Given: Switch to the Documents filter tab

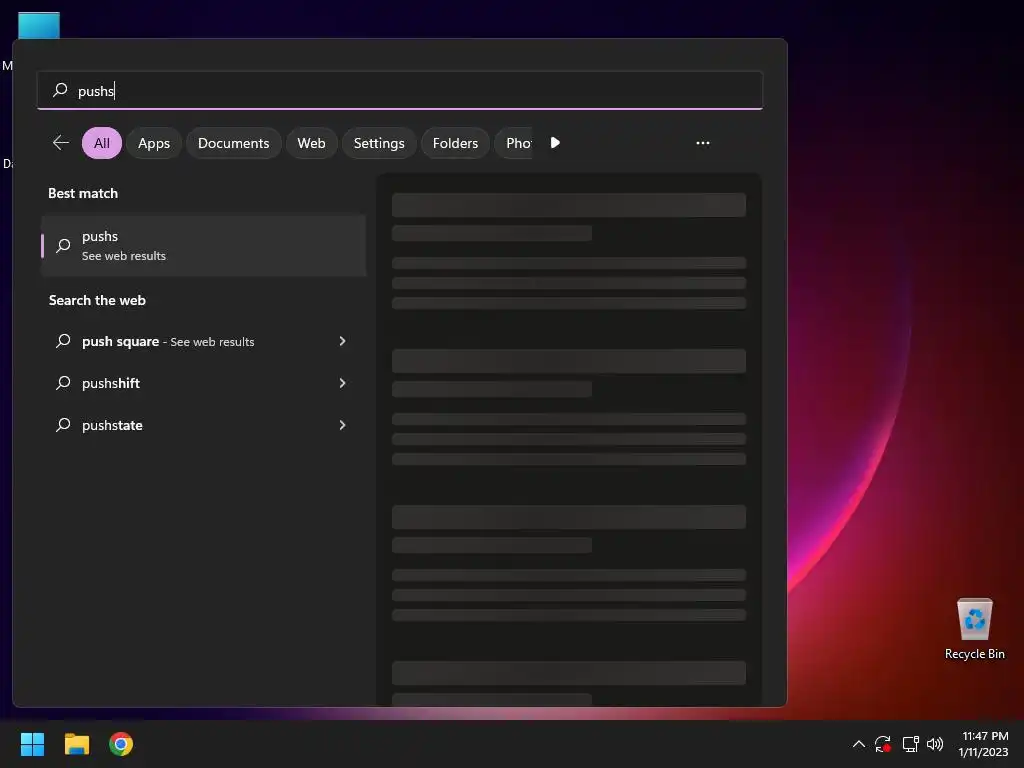Looking at the screenshot, I should point(233,143).
